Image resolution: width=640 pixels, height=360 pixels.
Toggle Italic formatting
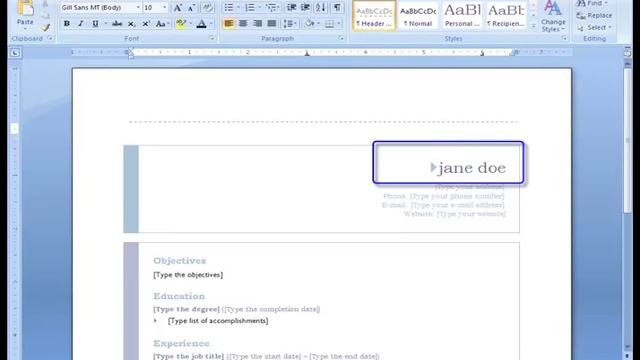(x=81, y=24)
